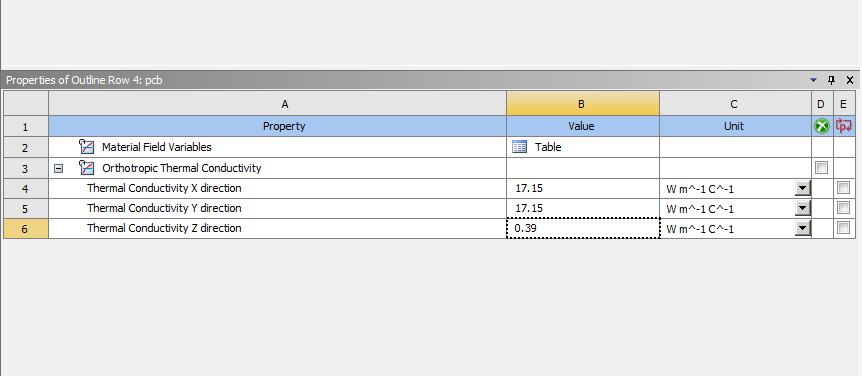Toggle parameterize checkbox for X direction conductivity

(843, 188)
